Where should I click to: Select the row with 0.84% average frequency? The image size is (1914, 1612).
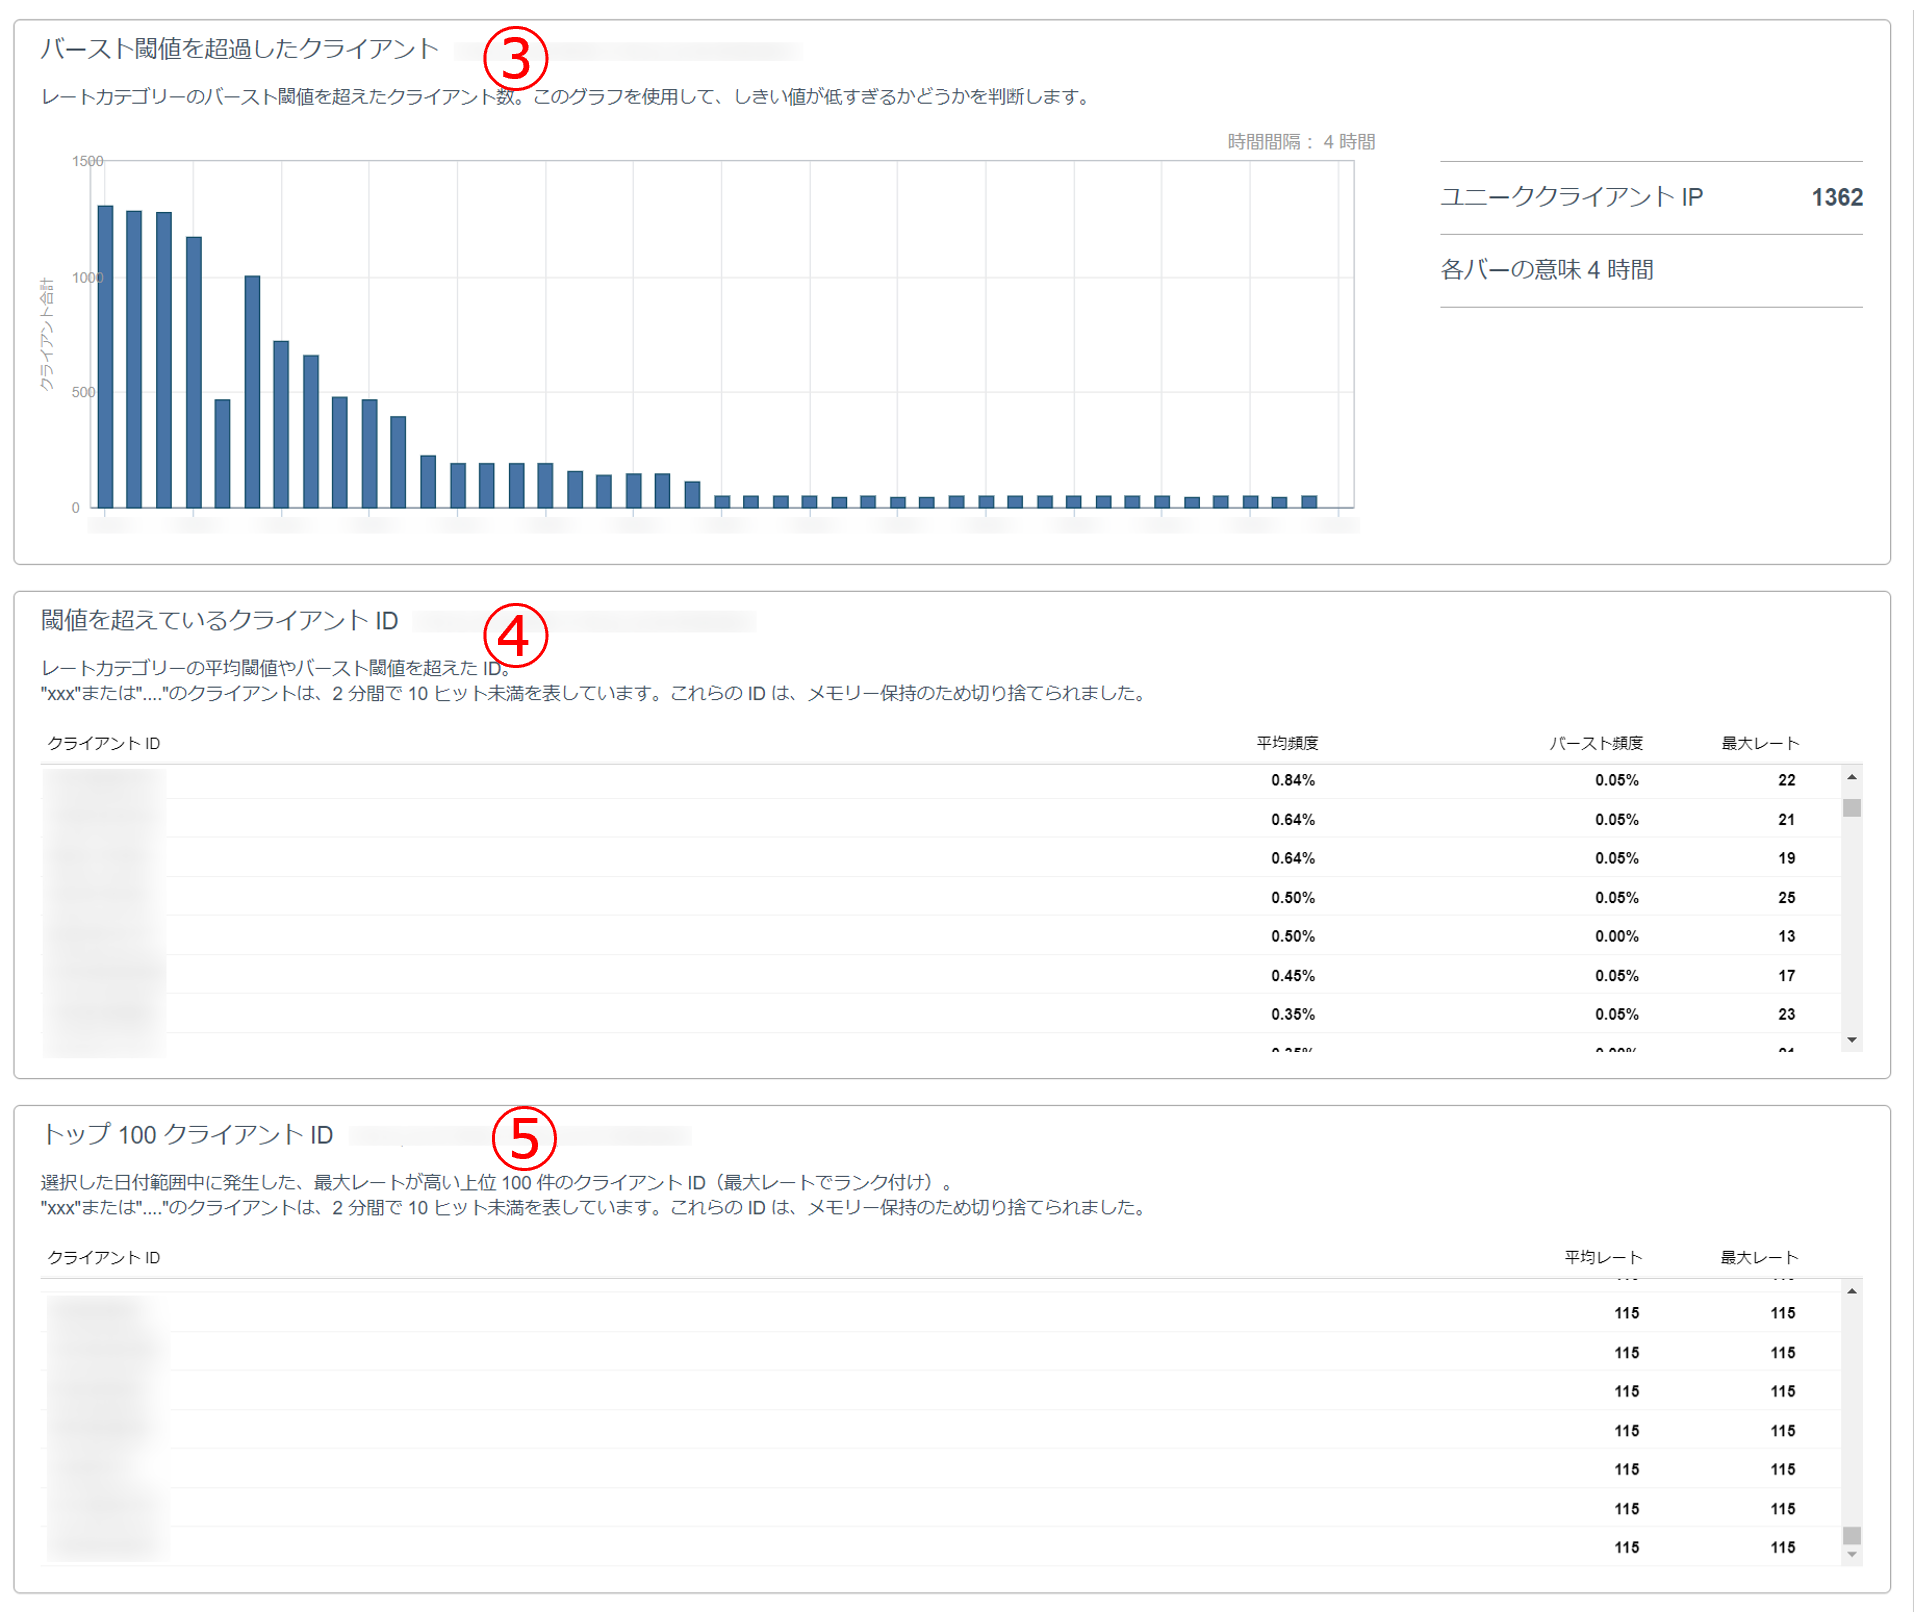(940, 780)
